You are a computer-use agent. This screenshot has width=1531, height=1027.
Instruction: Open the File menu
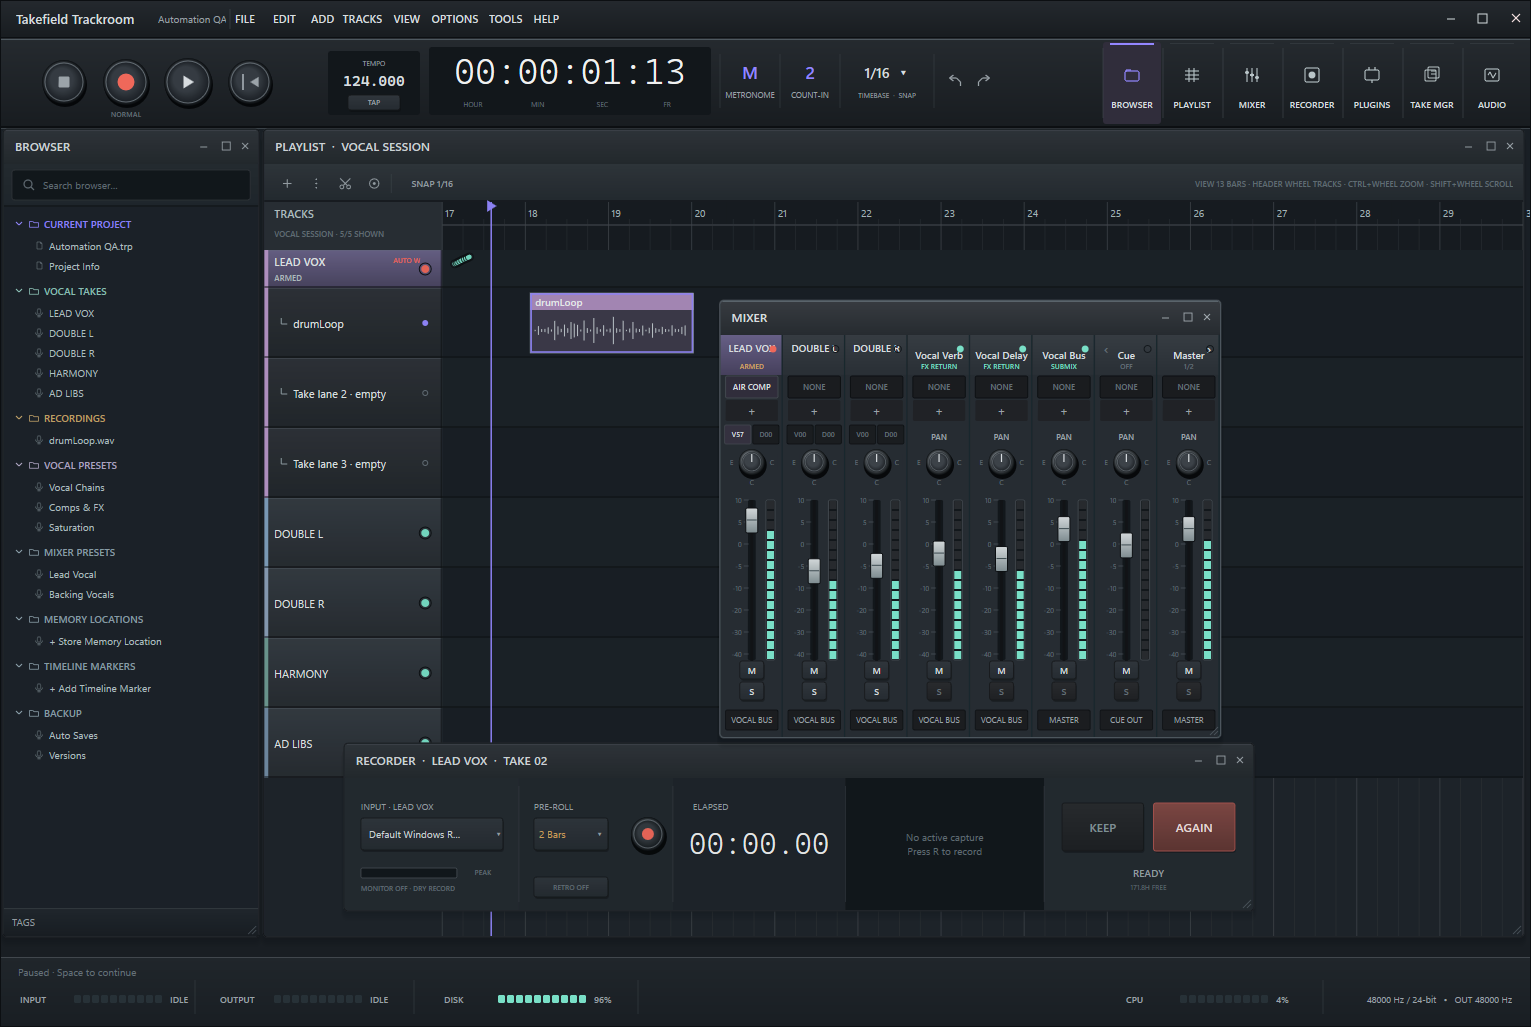(245, 19)
